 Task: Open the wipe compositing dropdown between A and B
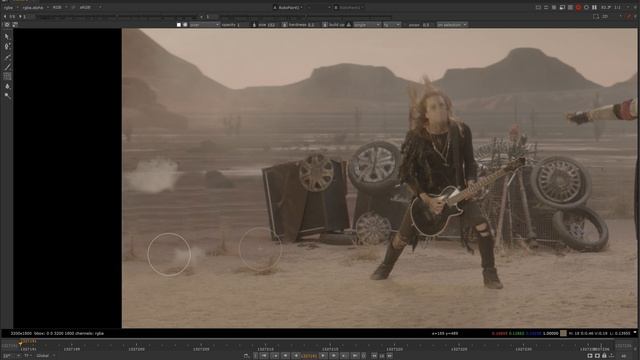pyautogui.click(x=319, y=7)
